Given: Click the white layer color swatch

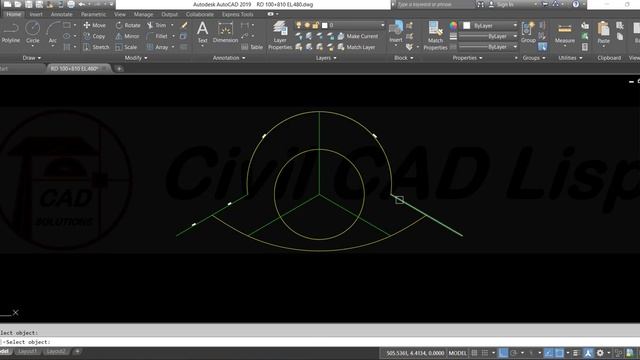Looking at the screenshot, I should coord(324,25).
